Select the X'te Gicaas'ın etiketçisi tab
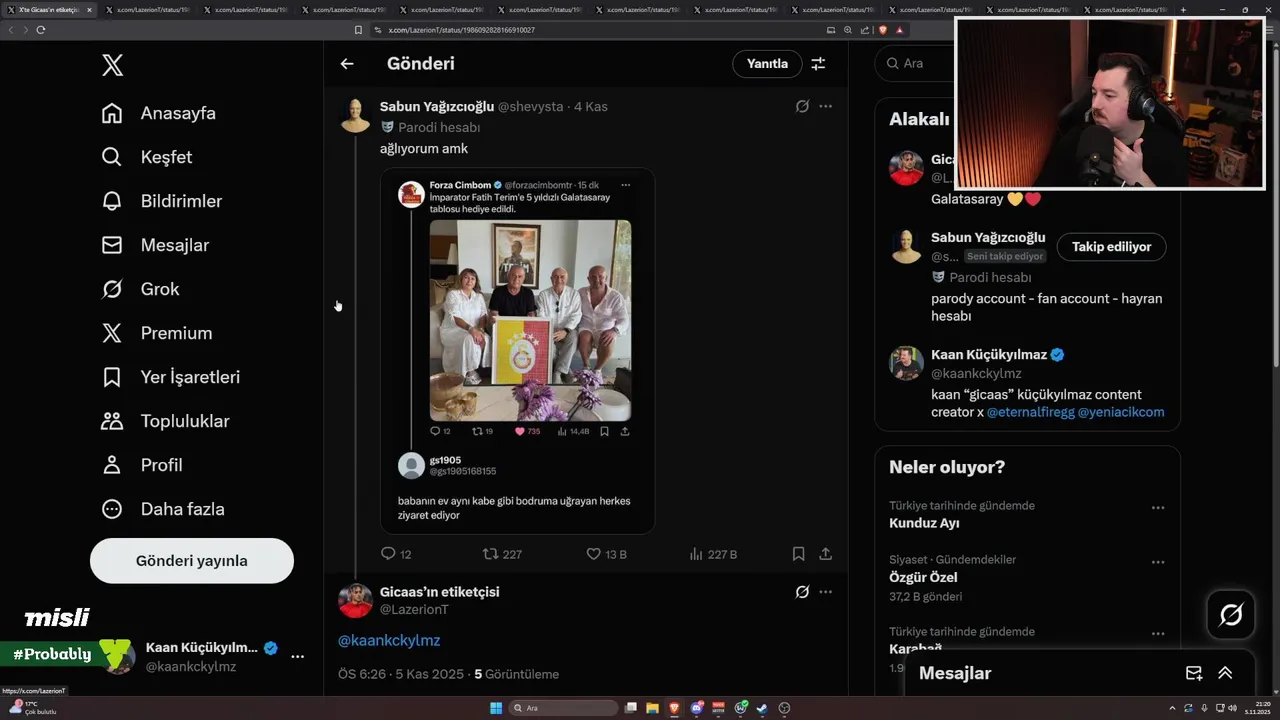This screenshot has width=1280, height=720. 49,10
